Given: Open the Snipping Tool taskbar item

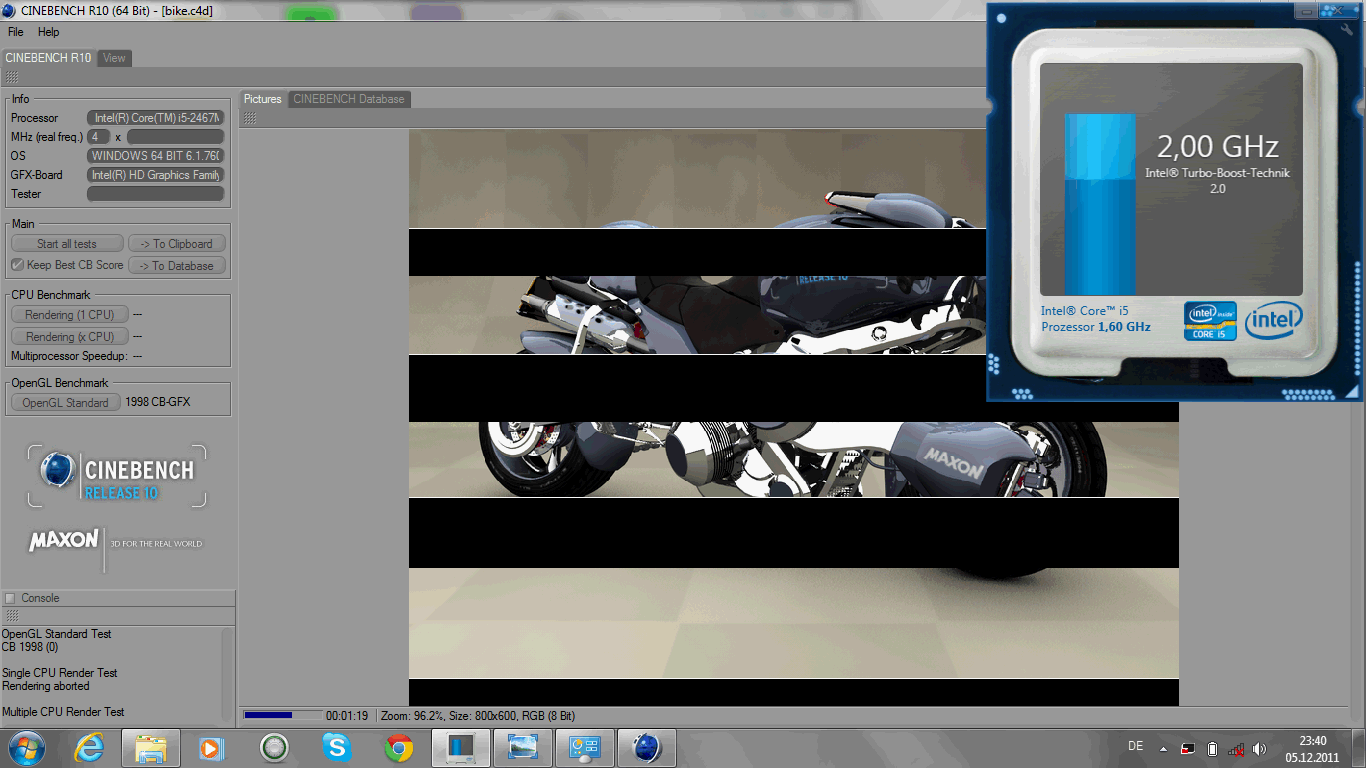Looking at the screenshot, I should tap(523, 747).
